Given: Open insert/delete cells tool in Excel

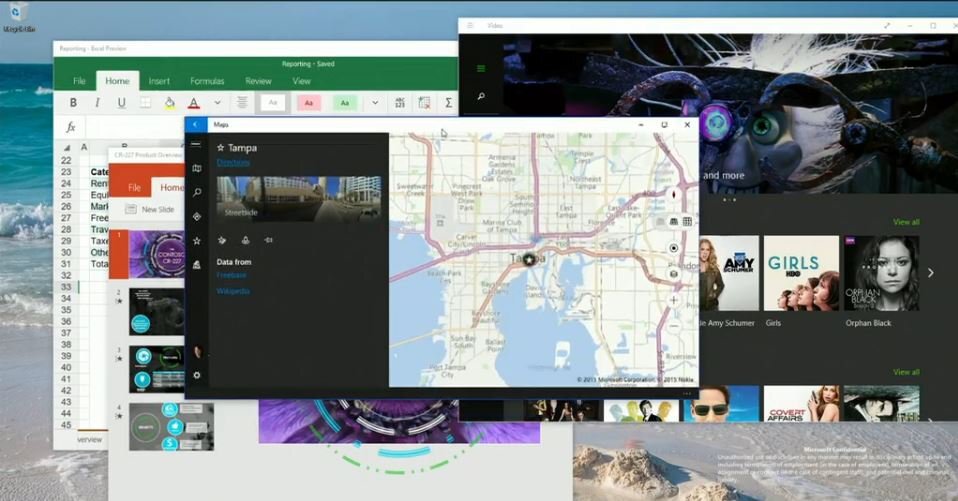Looking at the screenshot, I should (x=424, y=103).
